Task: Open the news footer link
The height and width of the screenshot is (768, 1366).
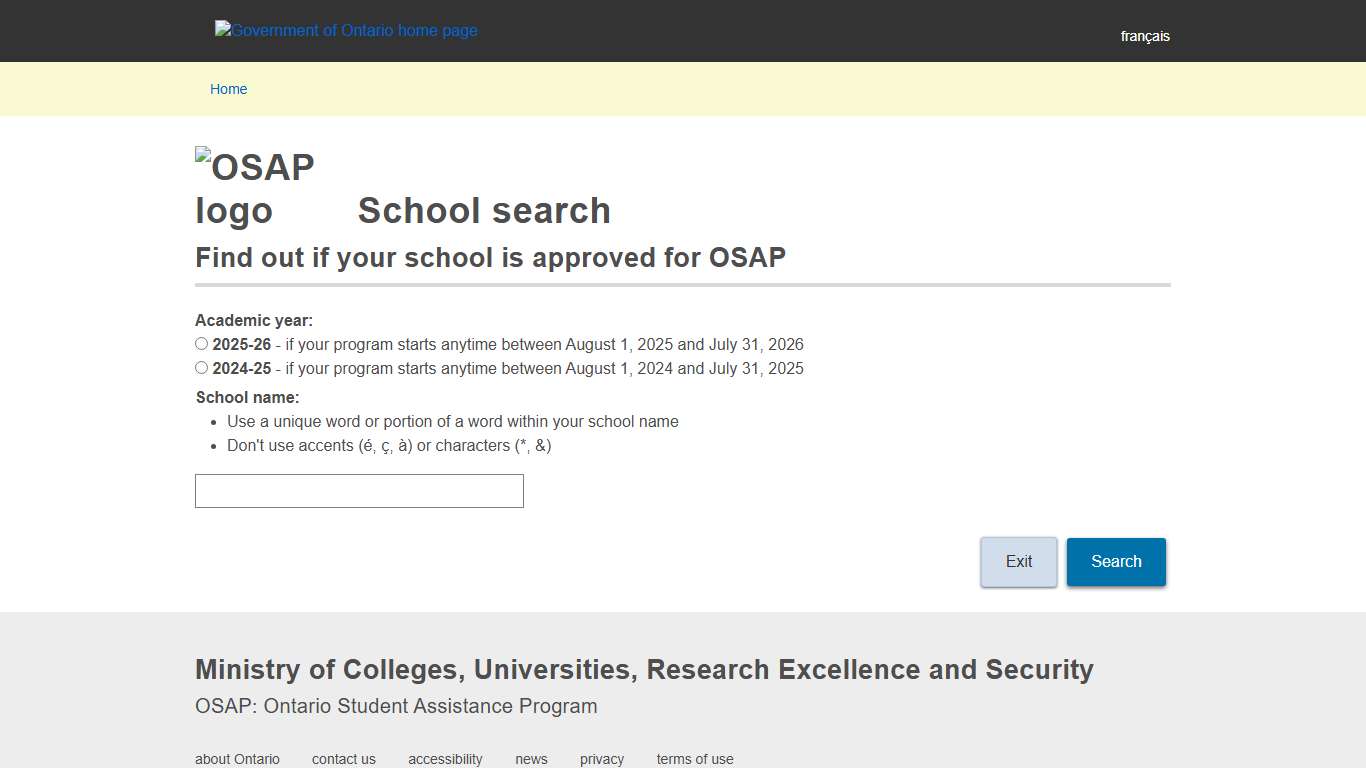Action: click(531, 759)
